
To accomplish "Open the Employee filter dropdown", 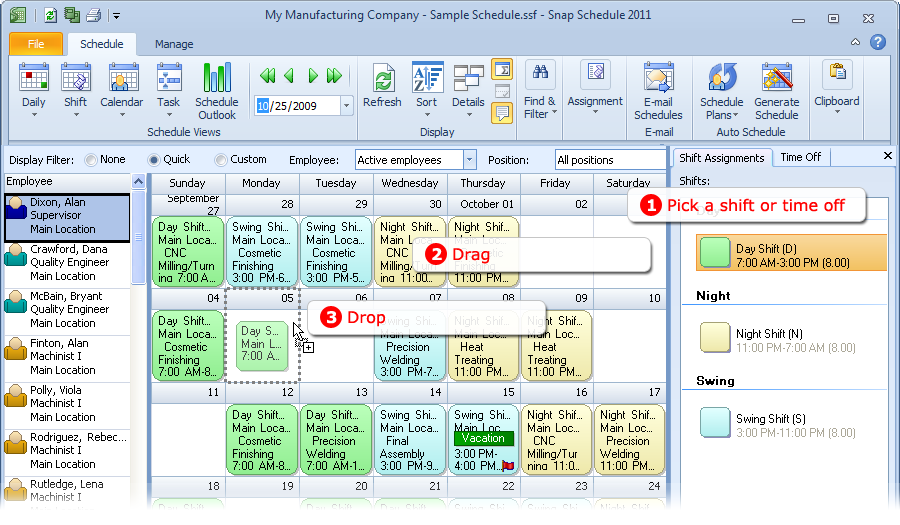I will coord(469,160).
